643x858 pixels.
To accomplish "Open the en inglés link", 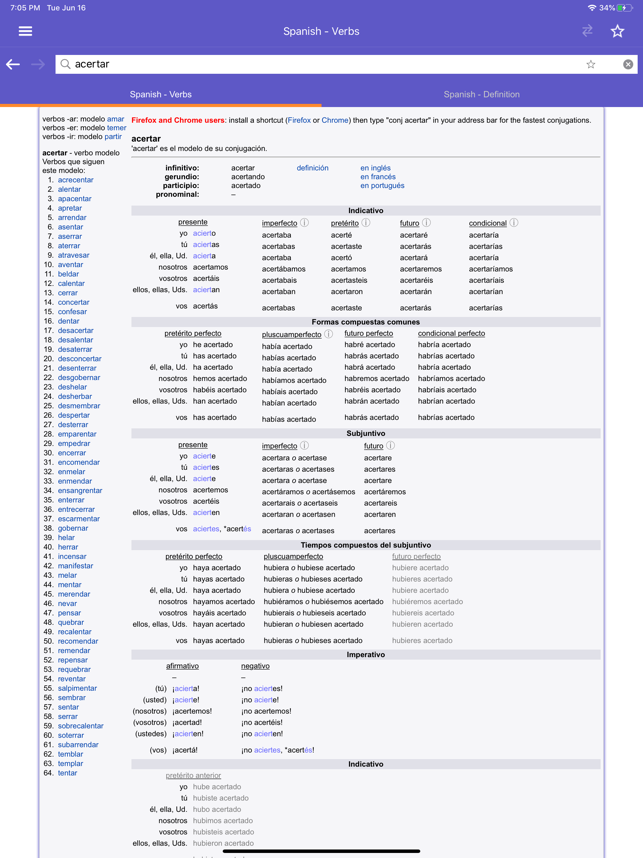I will (375, 168).
